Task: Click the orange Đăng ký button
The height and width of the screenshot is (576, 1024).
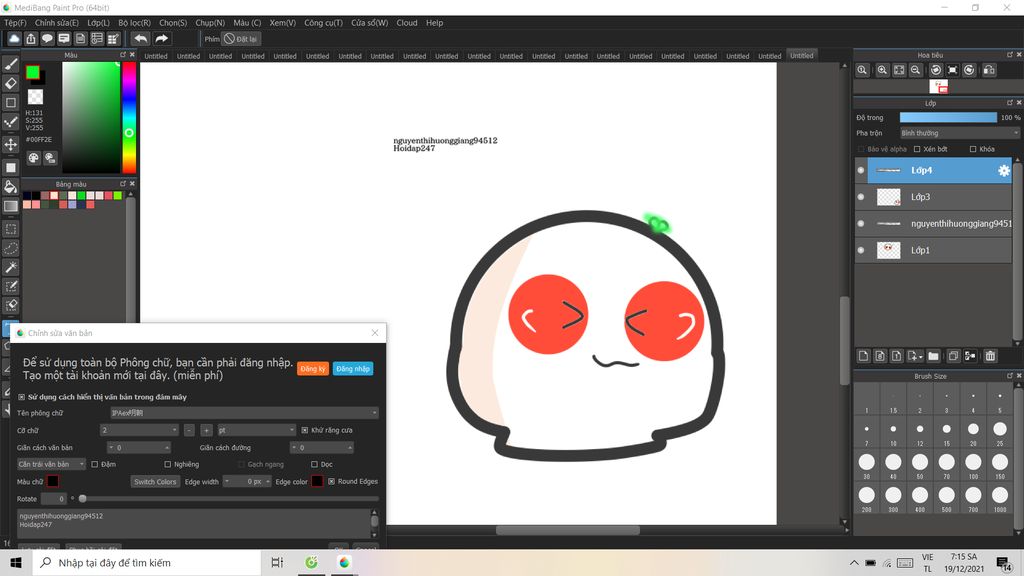Action: [313, 369]
